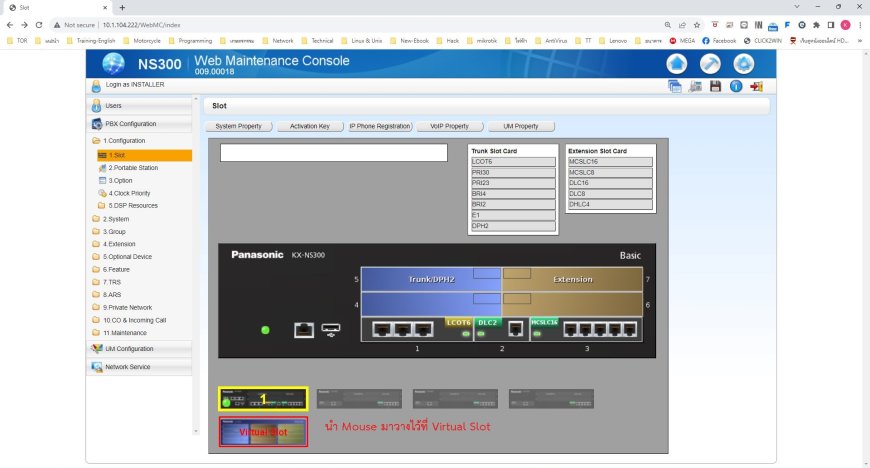Expand the 2.System folder
Viewport: 870px width, 468px height.
click(111, 219)
